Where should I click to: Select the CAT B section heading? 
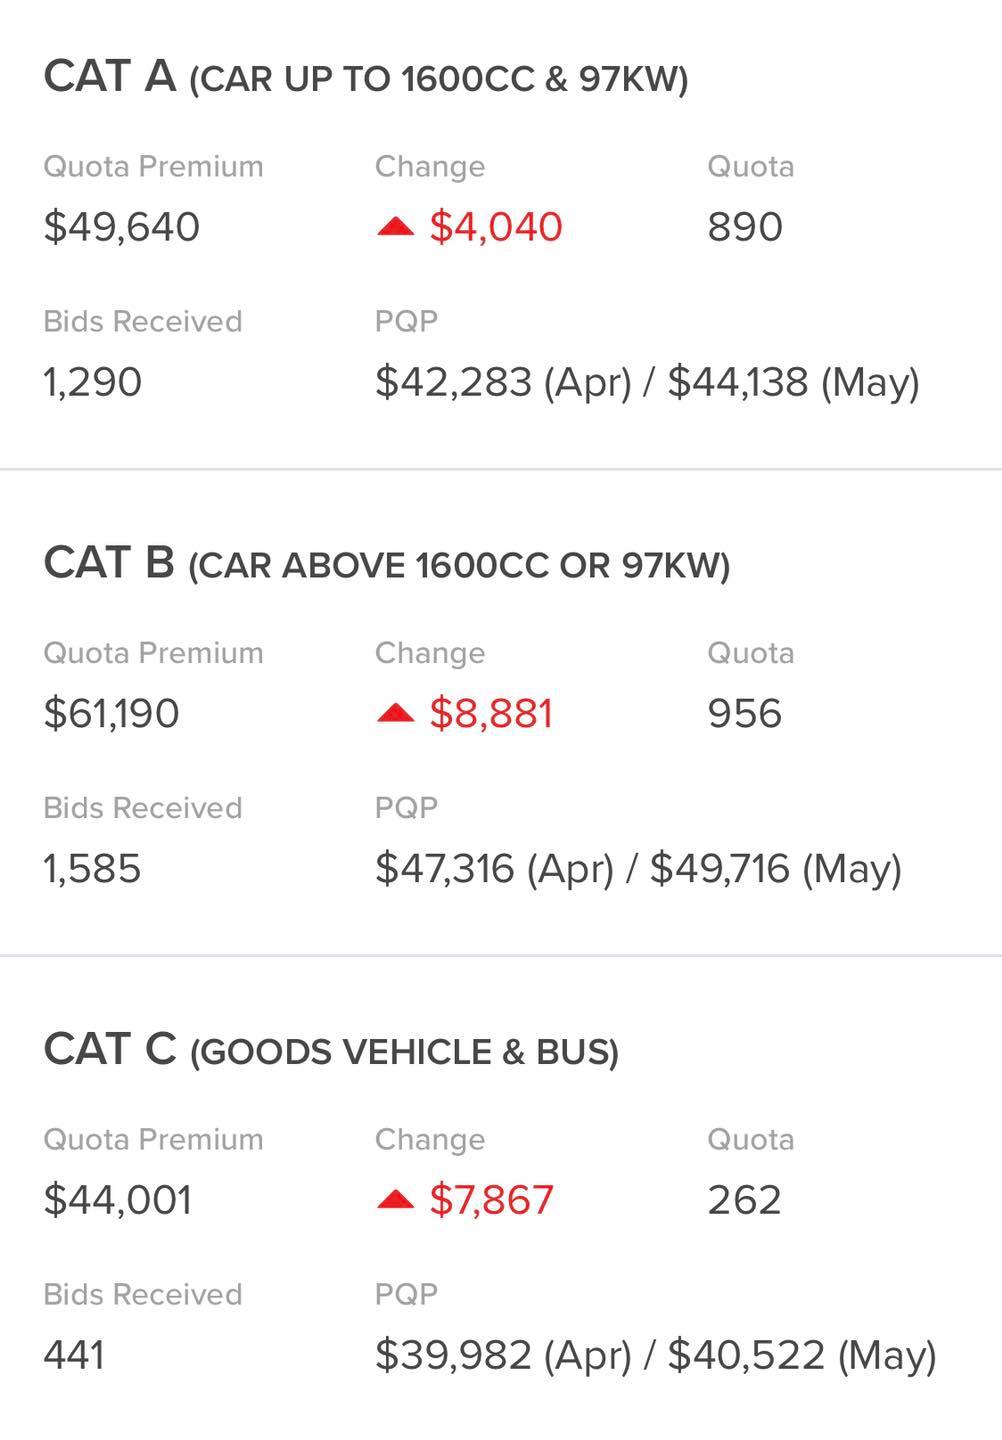click(x=387, y=564)
